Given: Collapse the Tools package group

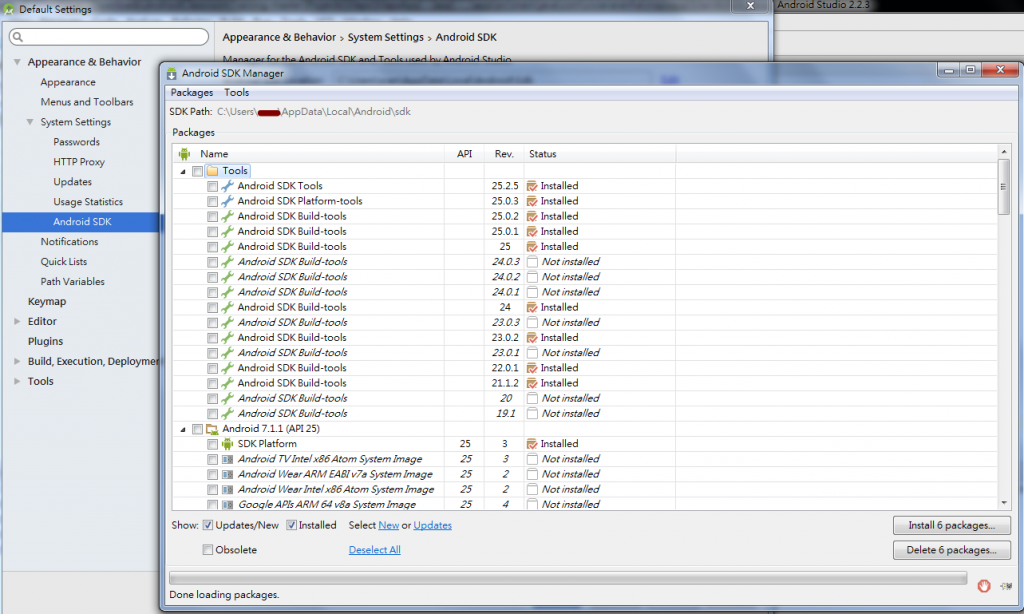Looking at the screenshot, I should point(183,171).
